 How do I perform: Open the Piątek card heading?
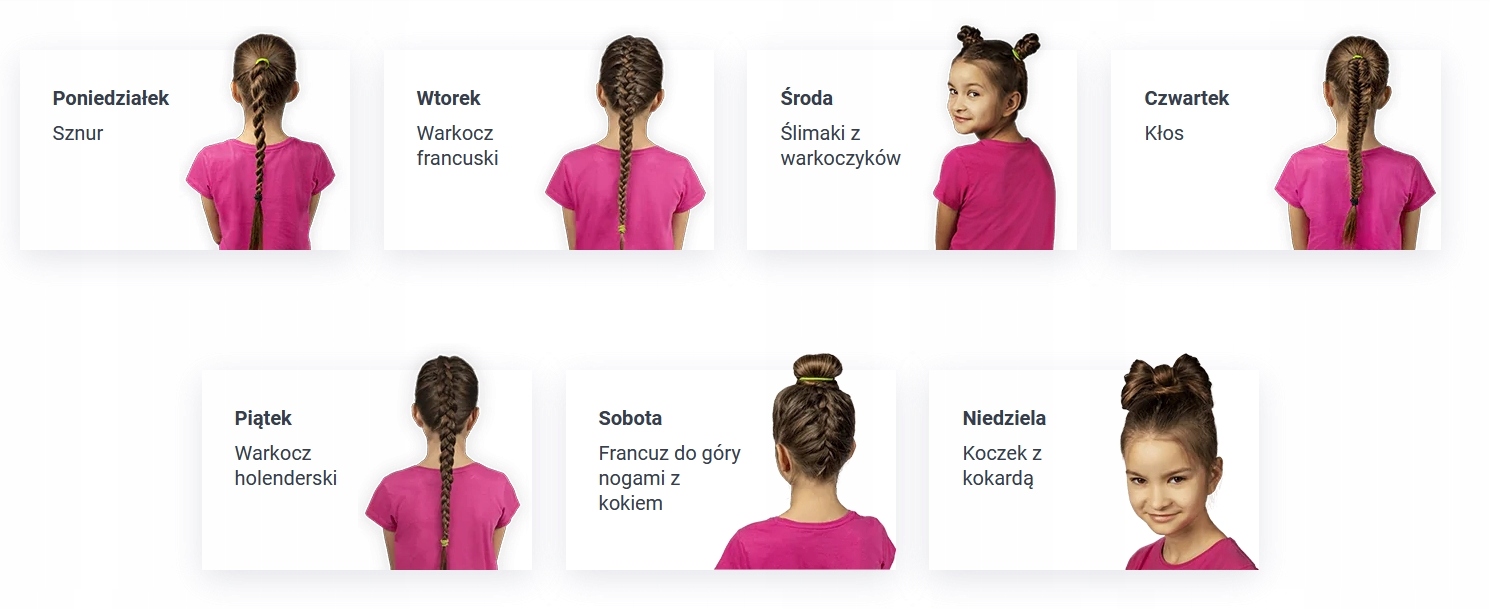[x=263, y=418]
